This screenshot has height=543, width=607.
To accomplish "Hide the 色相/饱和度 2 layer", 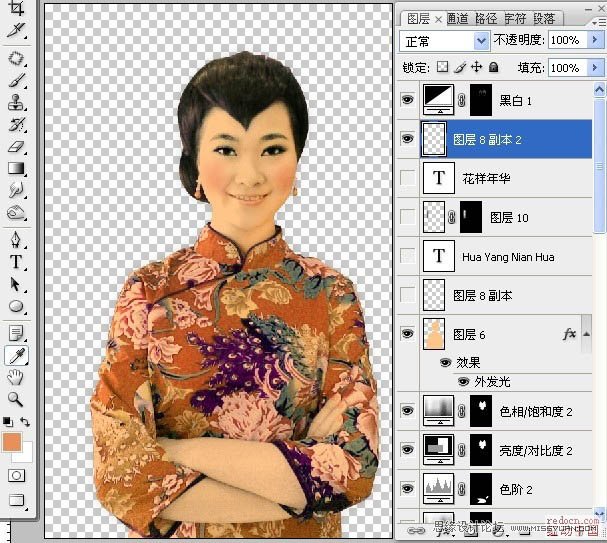I will click(x=407, y=411).
